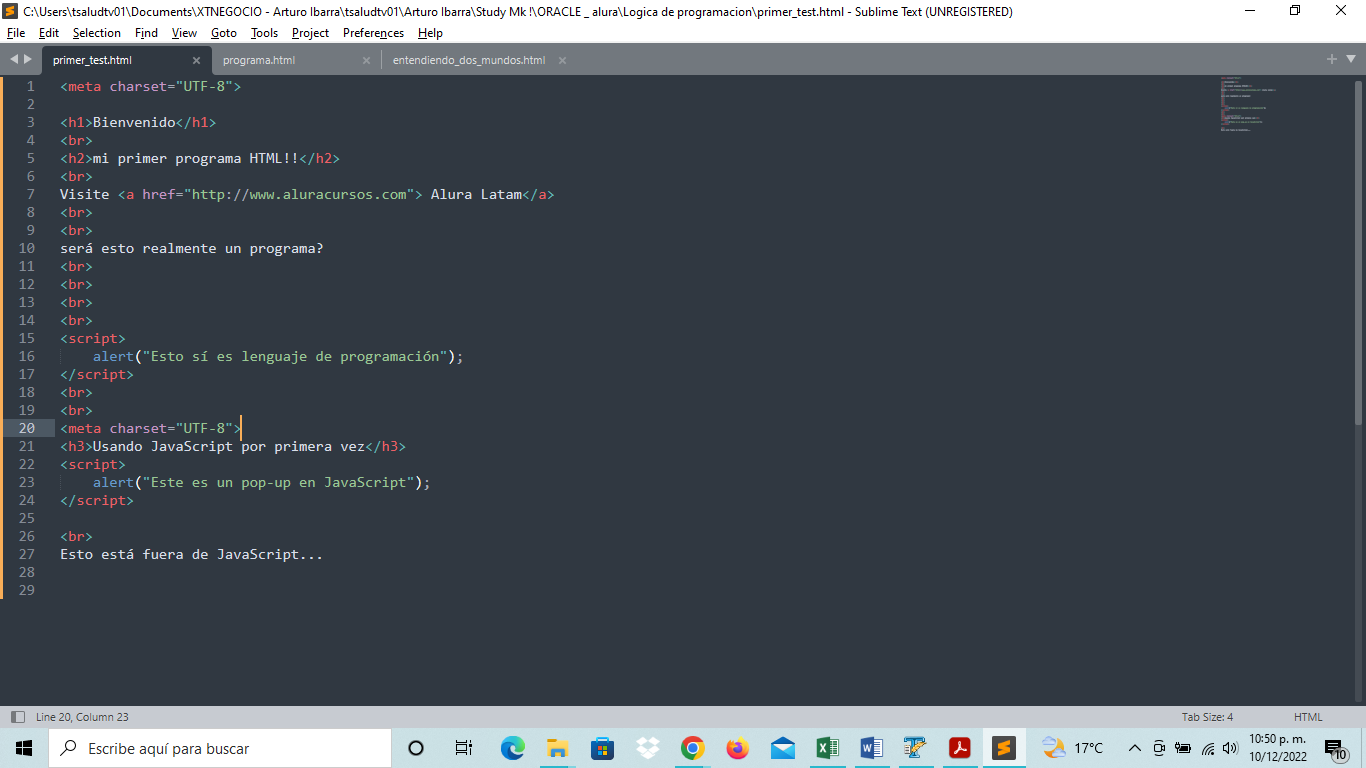Image resolution: width=1366 pixels, height=768 pixels.
Task: Open Task View in taskbar
Action: [x=463, y=748]
